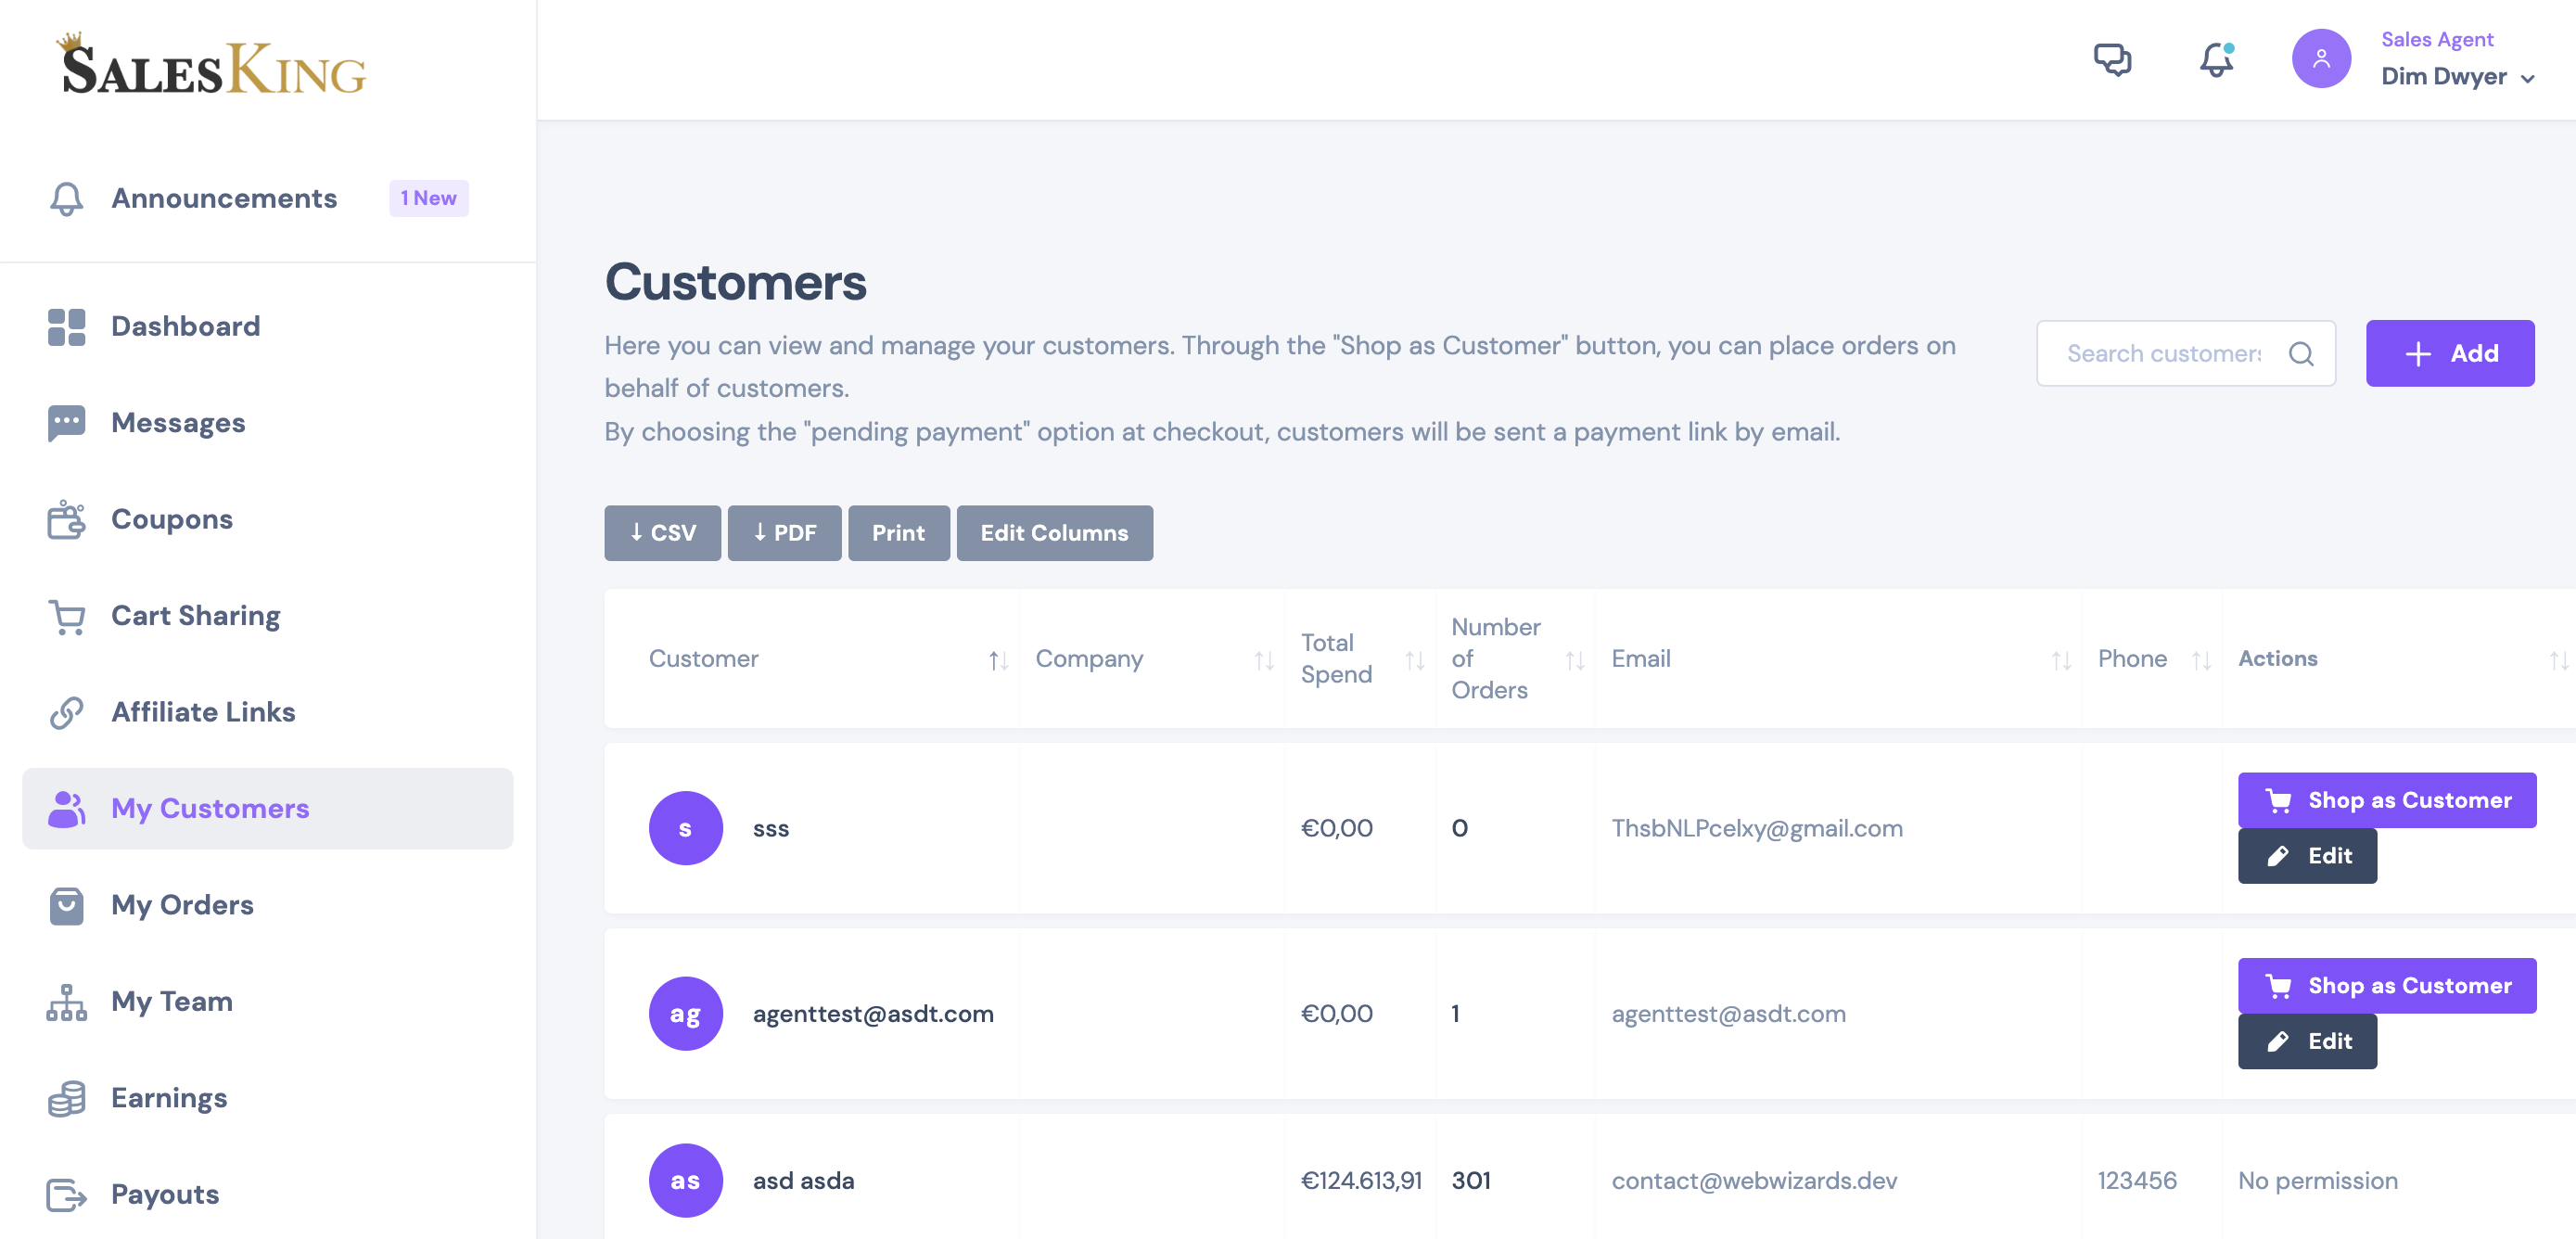This screenshot has height=1239, width=2576.
Task: Open Announcements from the sidebar
Action: (x=224, y=198)
